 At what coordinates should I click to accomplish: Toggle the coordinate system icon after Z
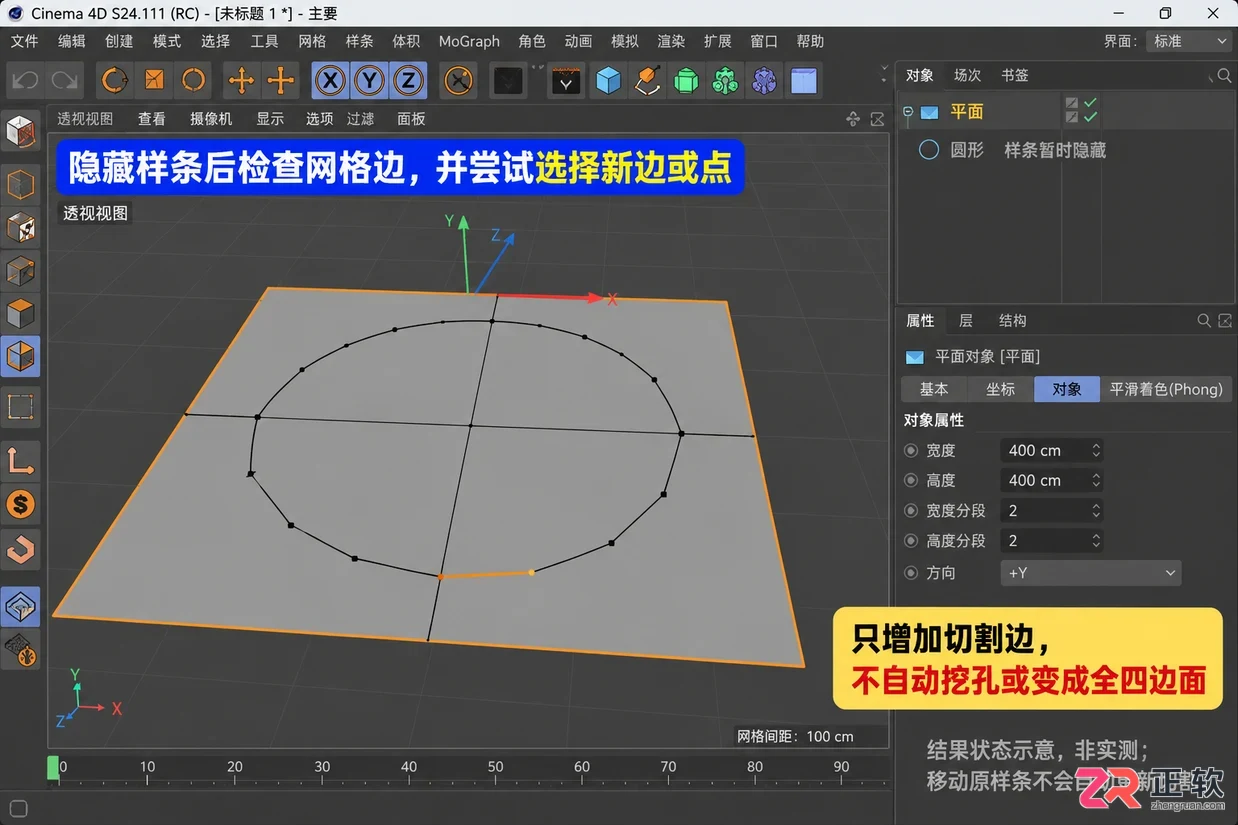458,80
